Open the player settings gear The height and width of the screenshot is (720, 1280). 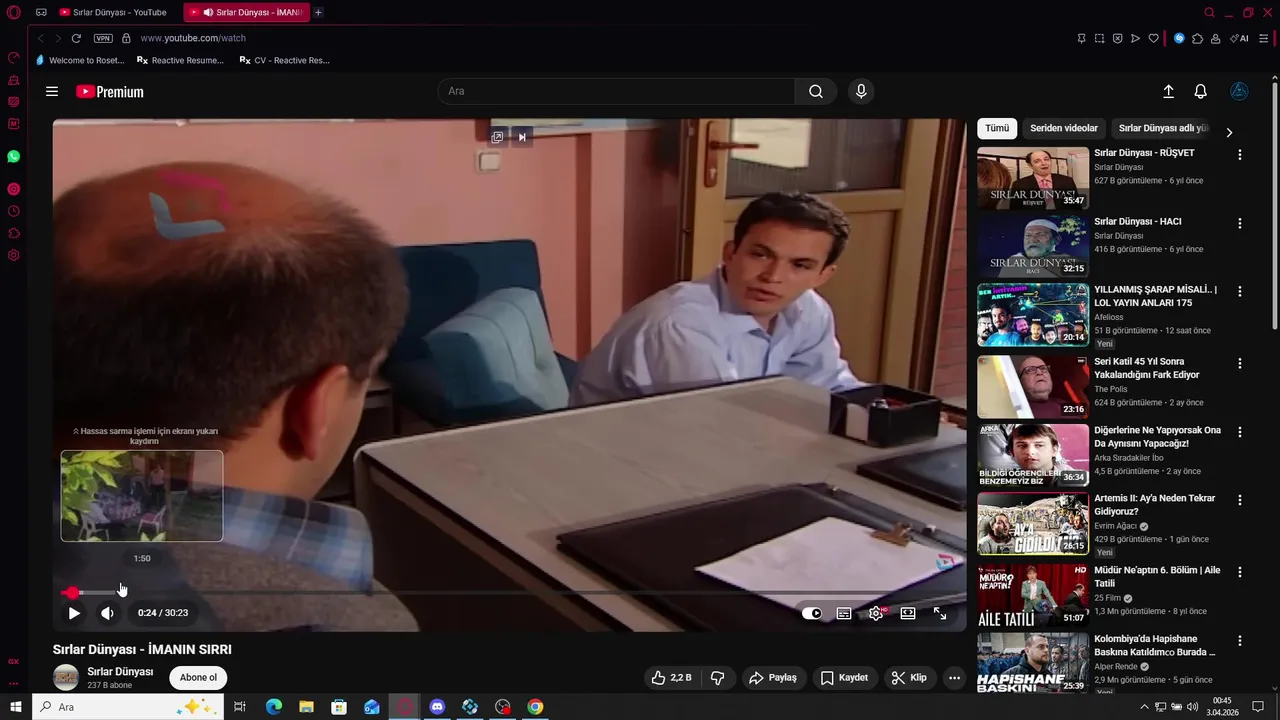(876, 614)
